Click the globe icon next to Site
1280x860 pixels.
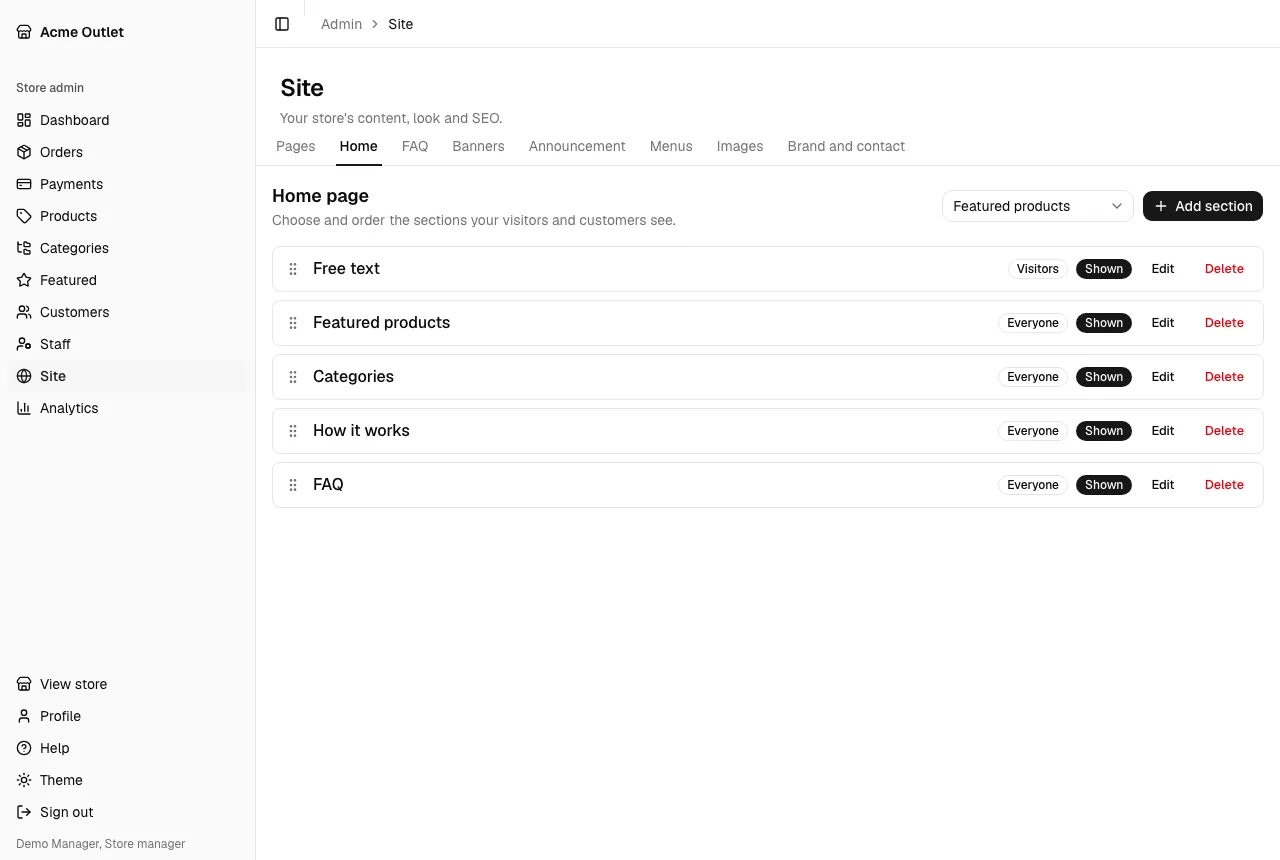[24, 376]
